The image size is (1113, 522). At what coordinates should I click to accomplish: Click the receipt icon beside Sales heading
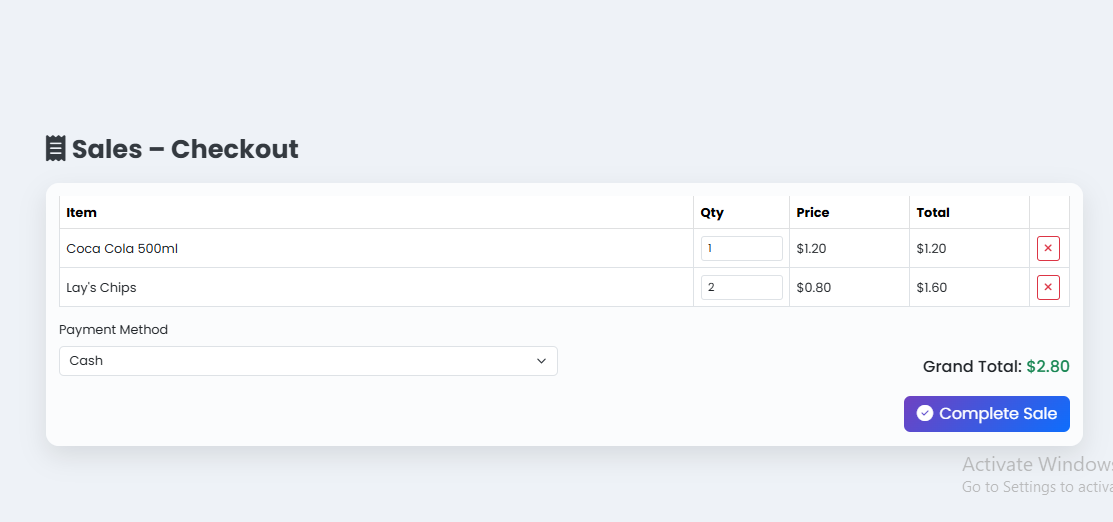point(56,149)
